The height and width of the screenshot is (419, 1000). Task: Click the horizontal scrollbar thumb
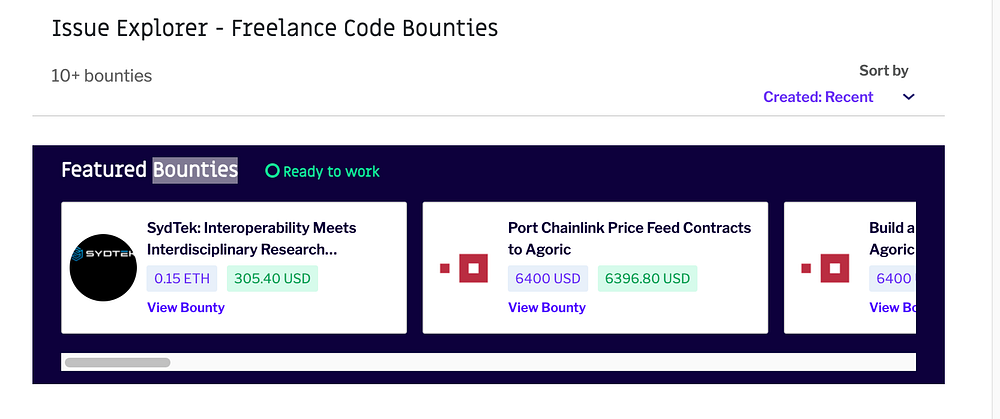pos(117,362)
